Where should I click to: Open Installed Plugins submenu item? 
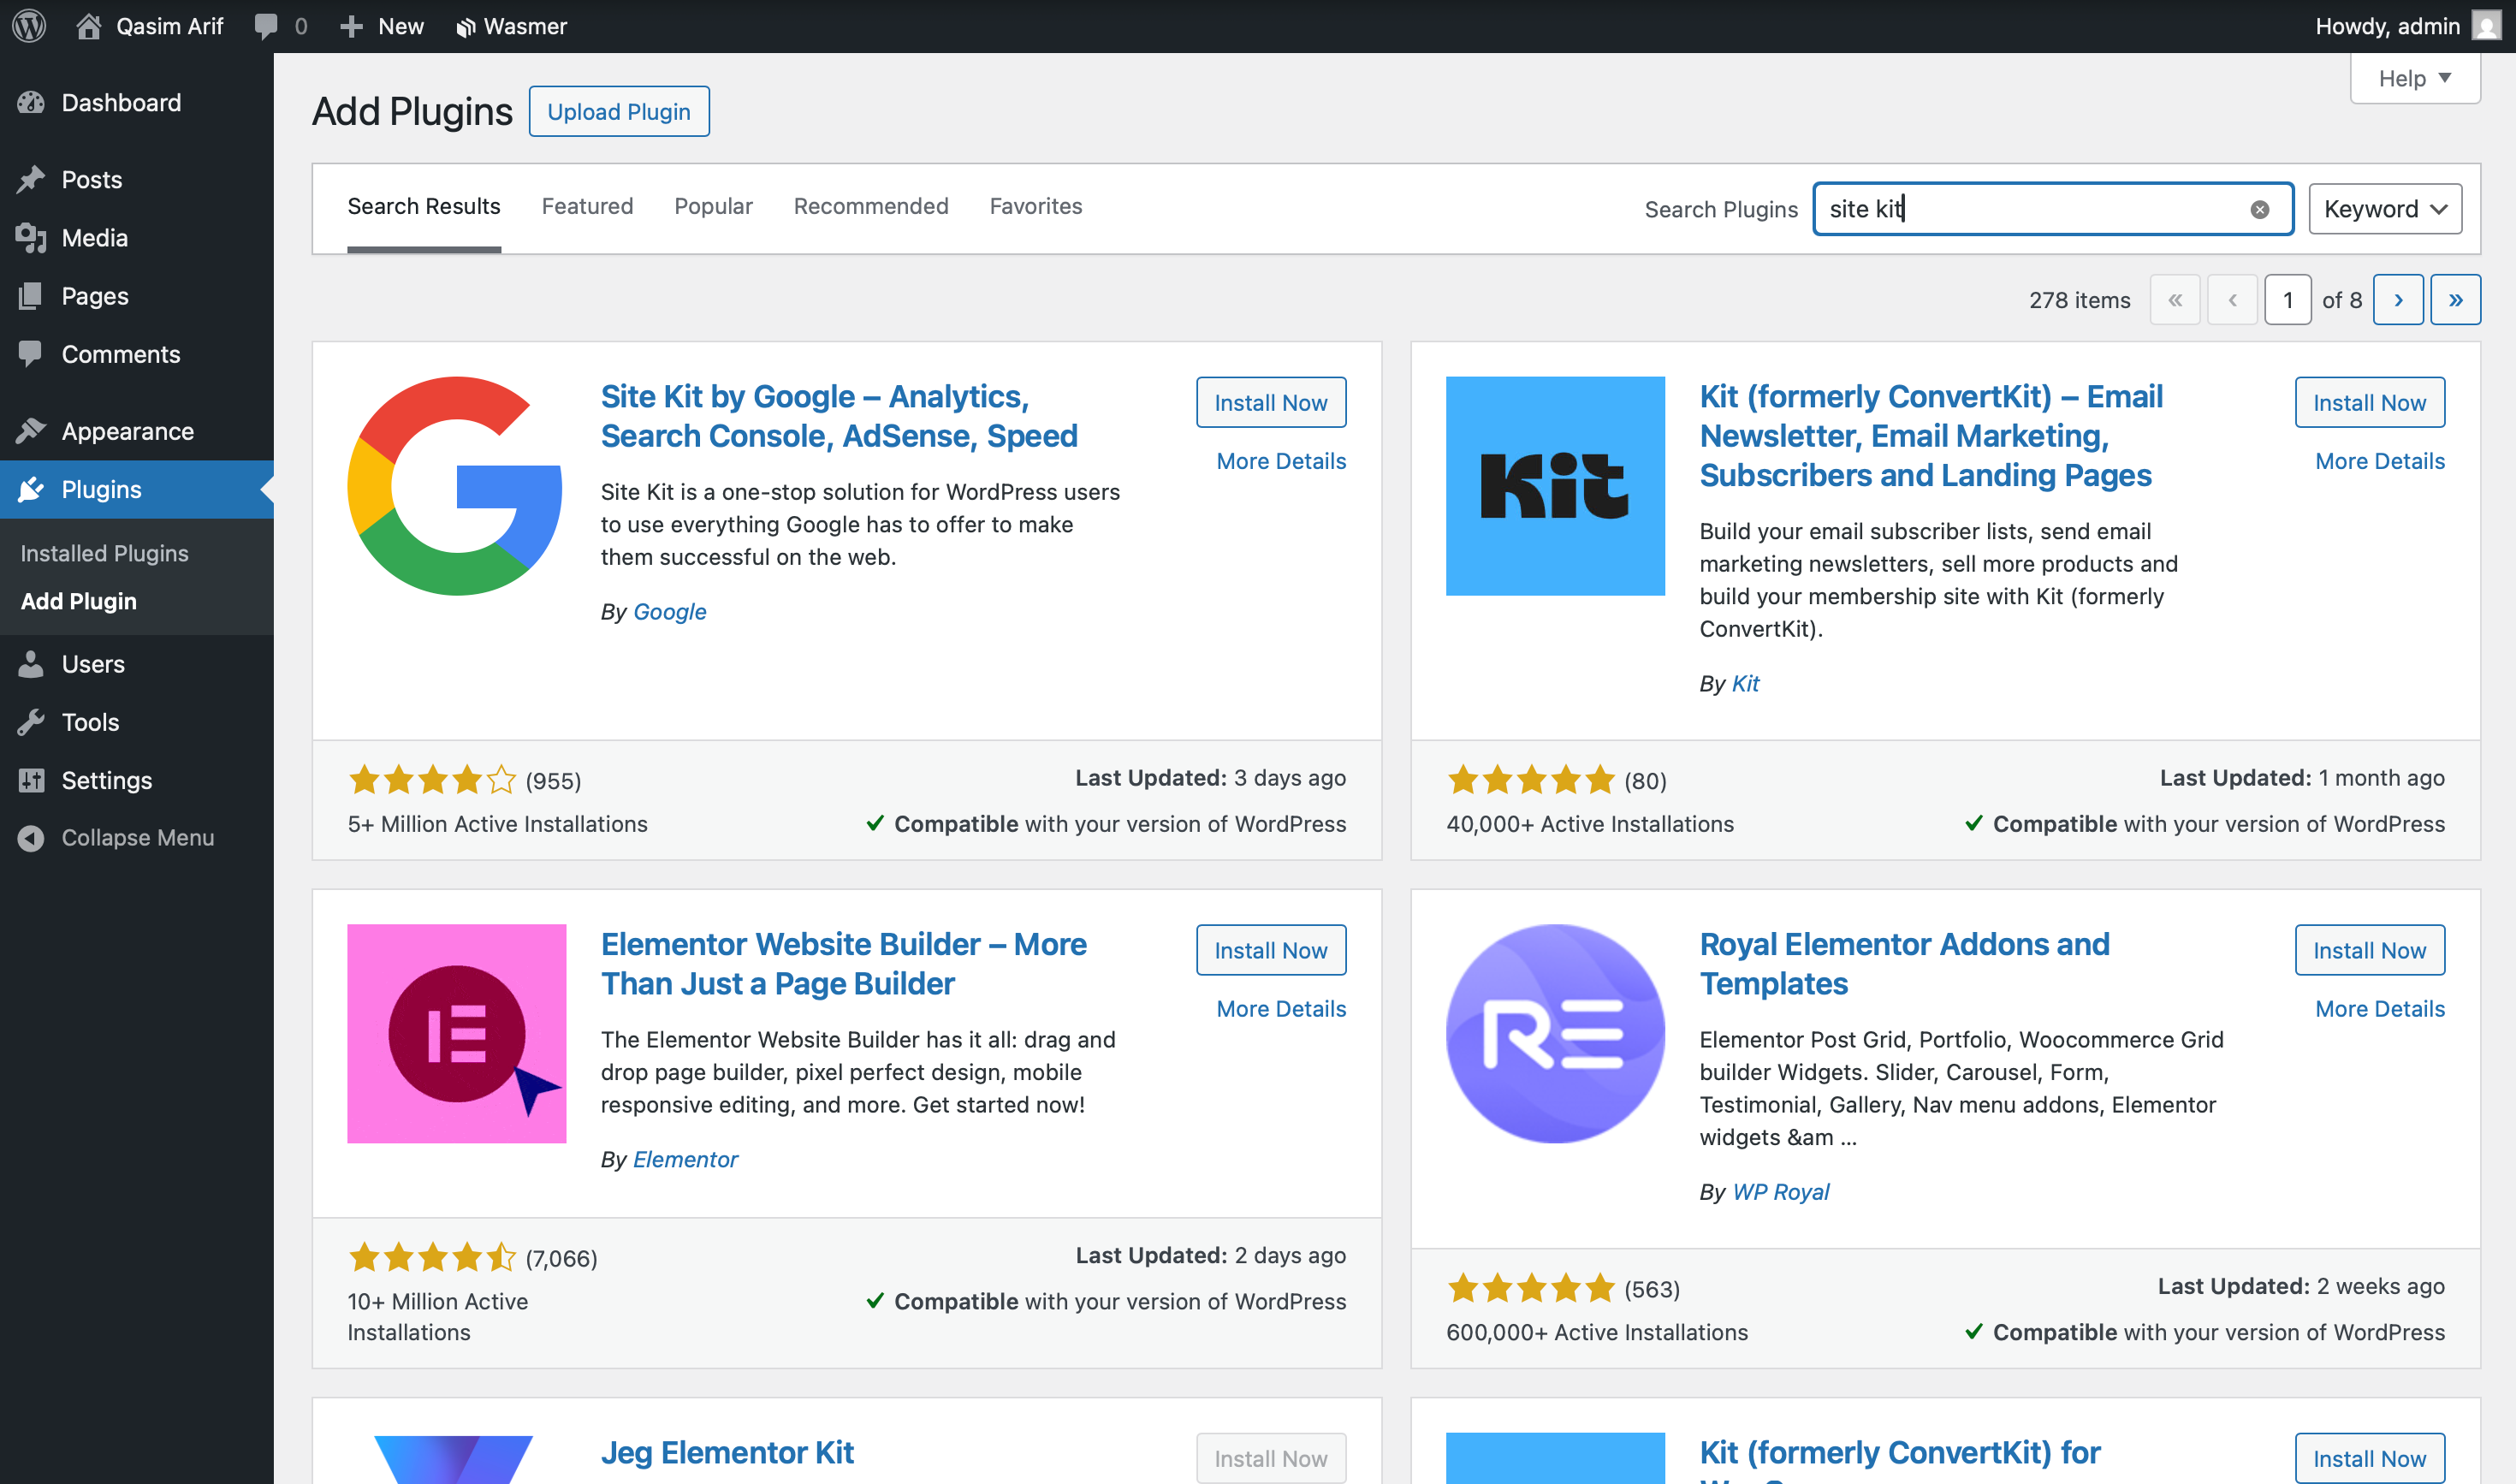click(x=104, y=553)
